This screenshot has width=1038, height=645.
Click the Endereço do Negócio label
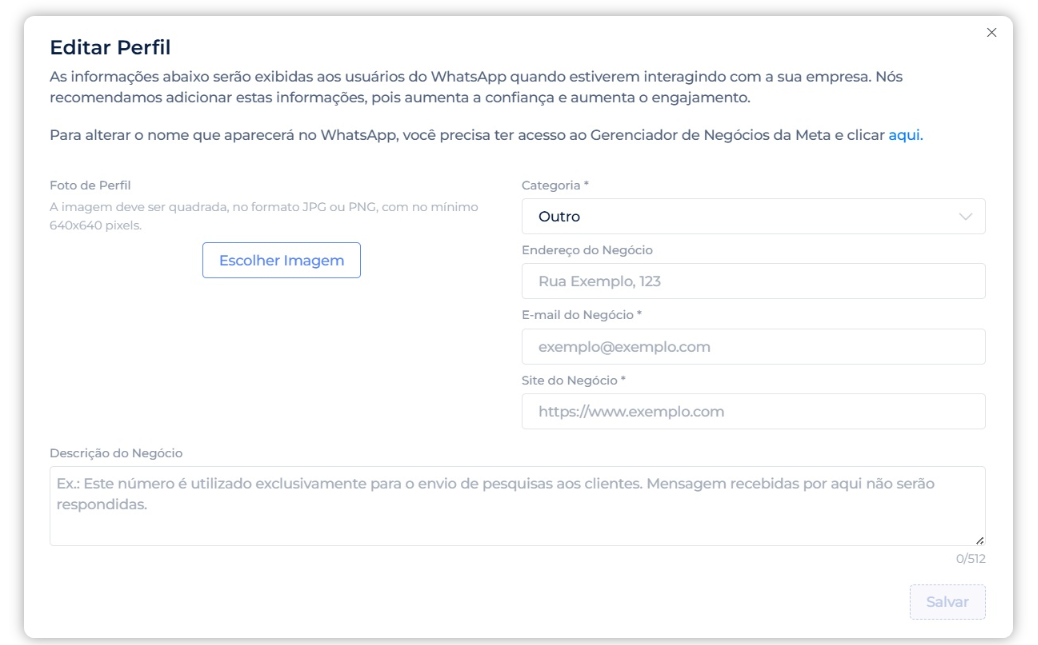[x=587, y=250]
